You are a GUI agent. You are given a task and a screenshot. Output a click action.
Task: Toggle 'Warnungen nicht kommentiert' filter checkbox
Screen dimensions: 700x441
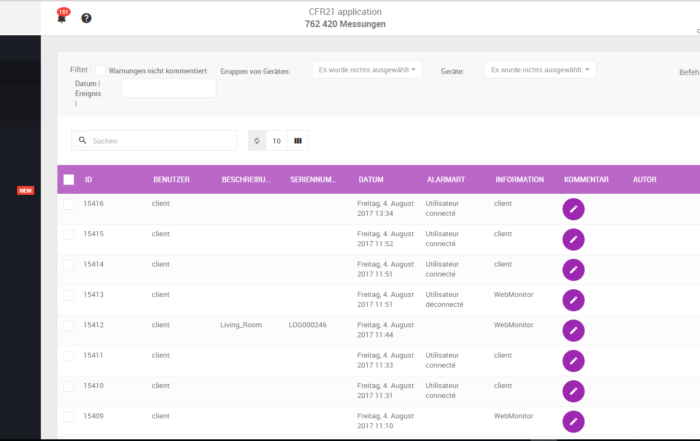click(x=100, y=71)
